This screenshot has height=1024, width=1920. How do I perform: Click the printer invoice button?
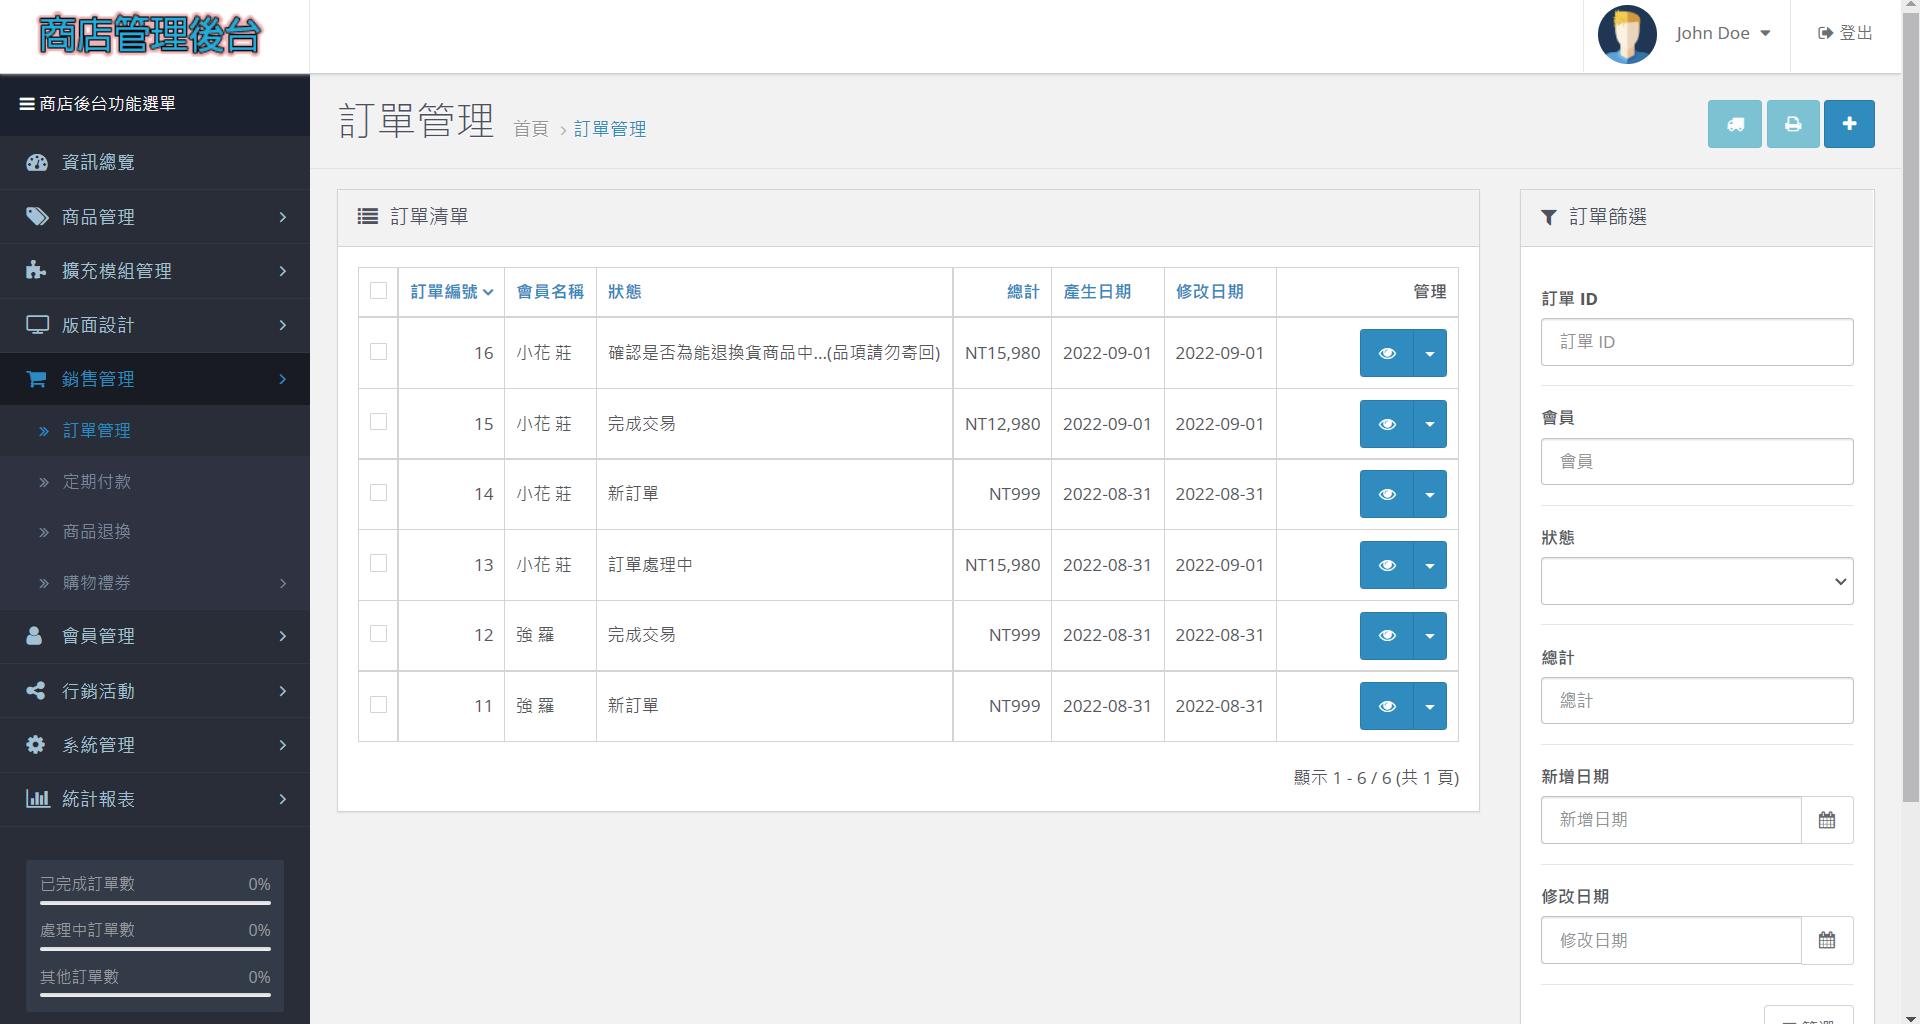click(1792, 124)
